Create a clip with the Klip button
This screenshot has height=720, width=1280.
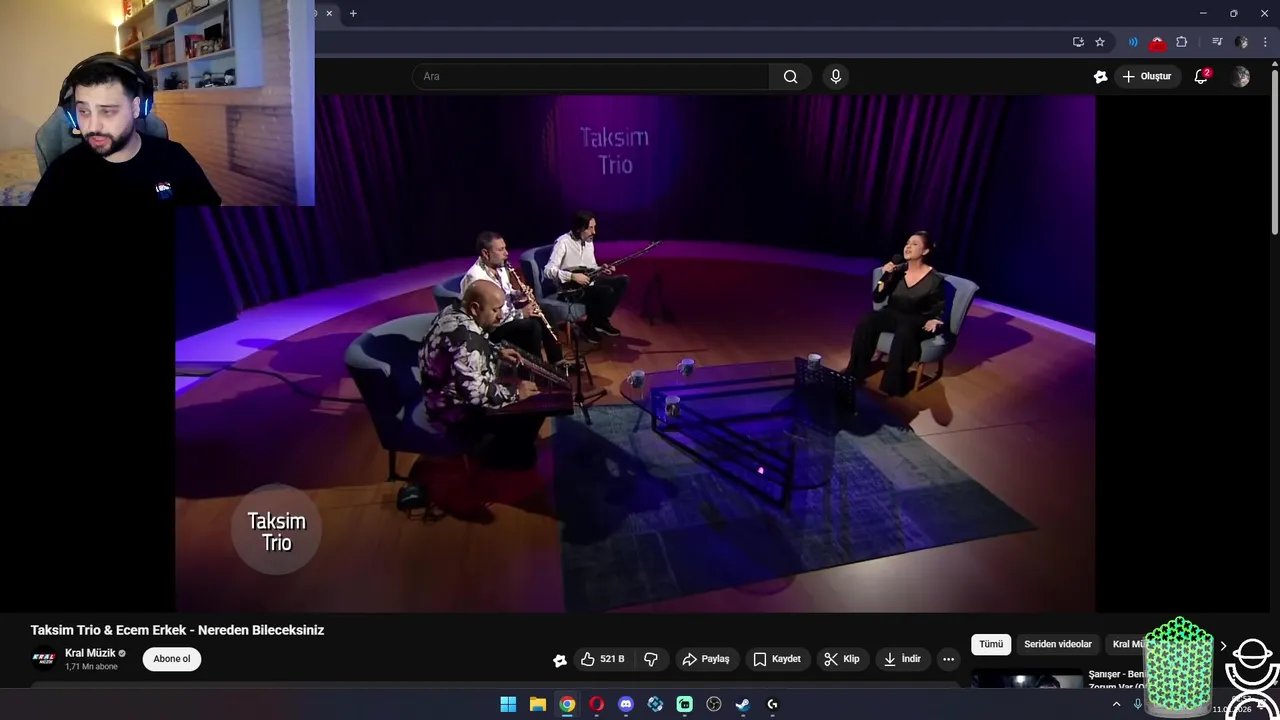[842, 659]
